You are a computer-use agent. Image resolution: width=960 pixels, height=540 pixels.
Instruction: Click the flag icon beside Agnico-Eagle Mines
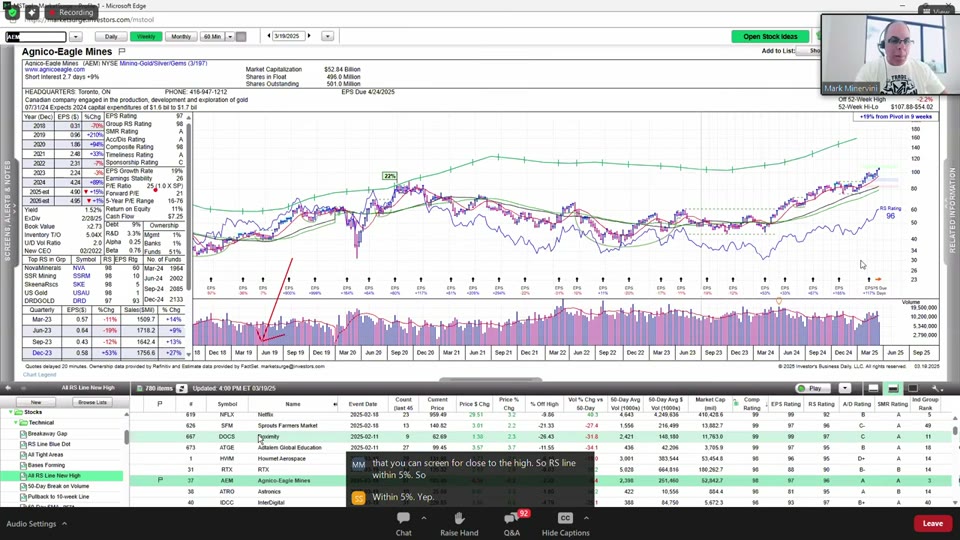[x=122, y=51]
